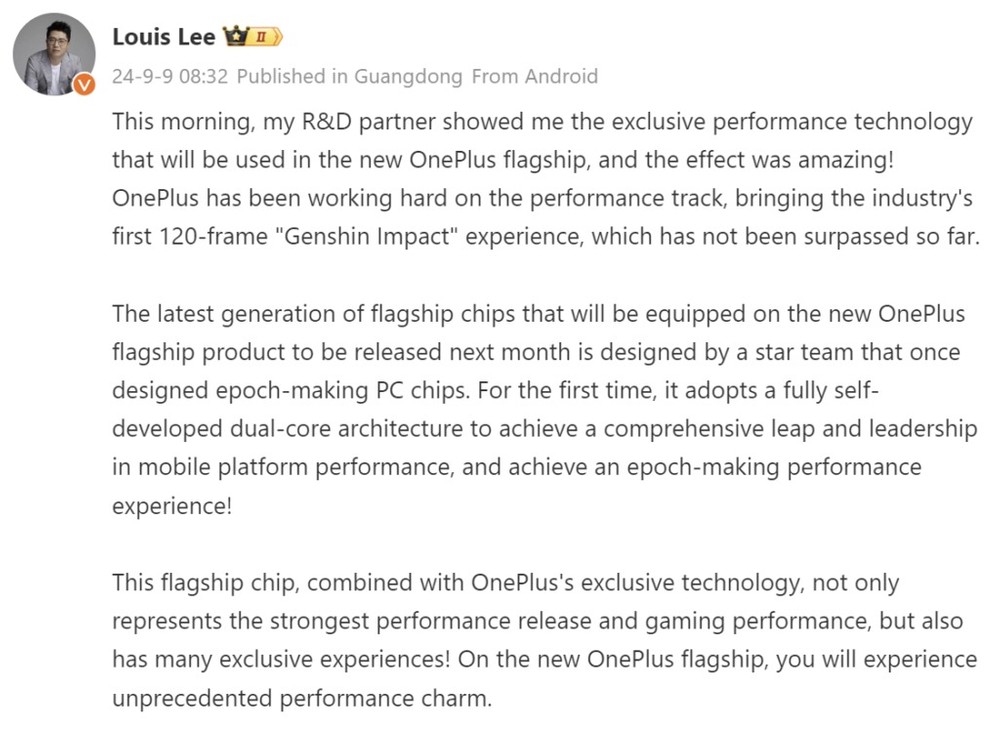Image resolution: width=1000 pixels, height=734 pixels.
Task: Click the 24-9-9 08:32 post timestamp
Action: click(170, 76)
